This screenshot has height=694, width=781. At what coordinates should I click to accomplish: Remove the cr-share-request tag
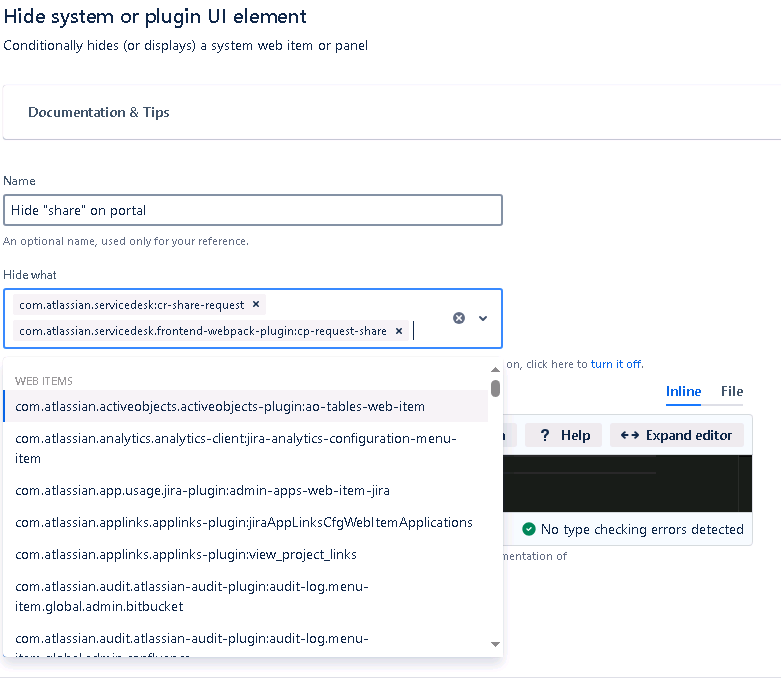pos(256,304)
